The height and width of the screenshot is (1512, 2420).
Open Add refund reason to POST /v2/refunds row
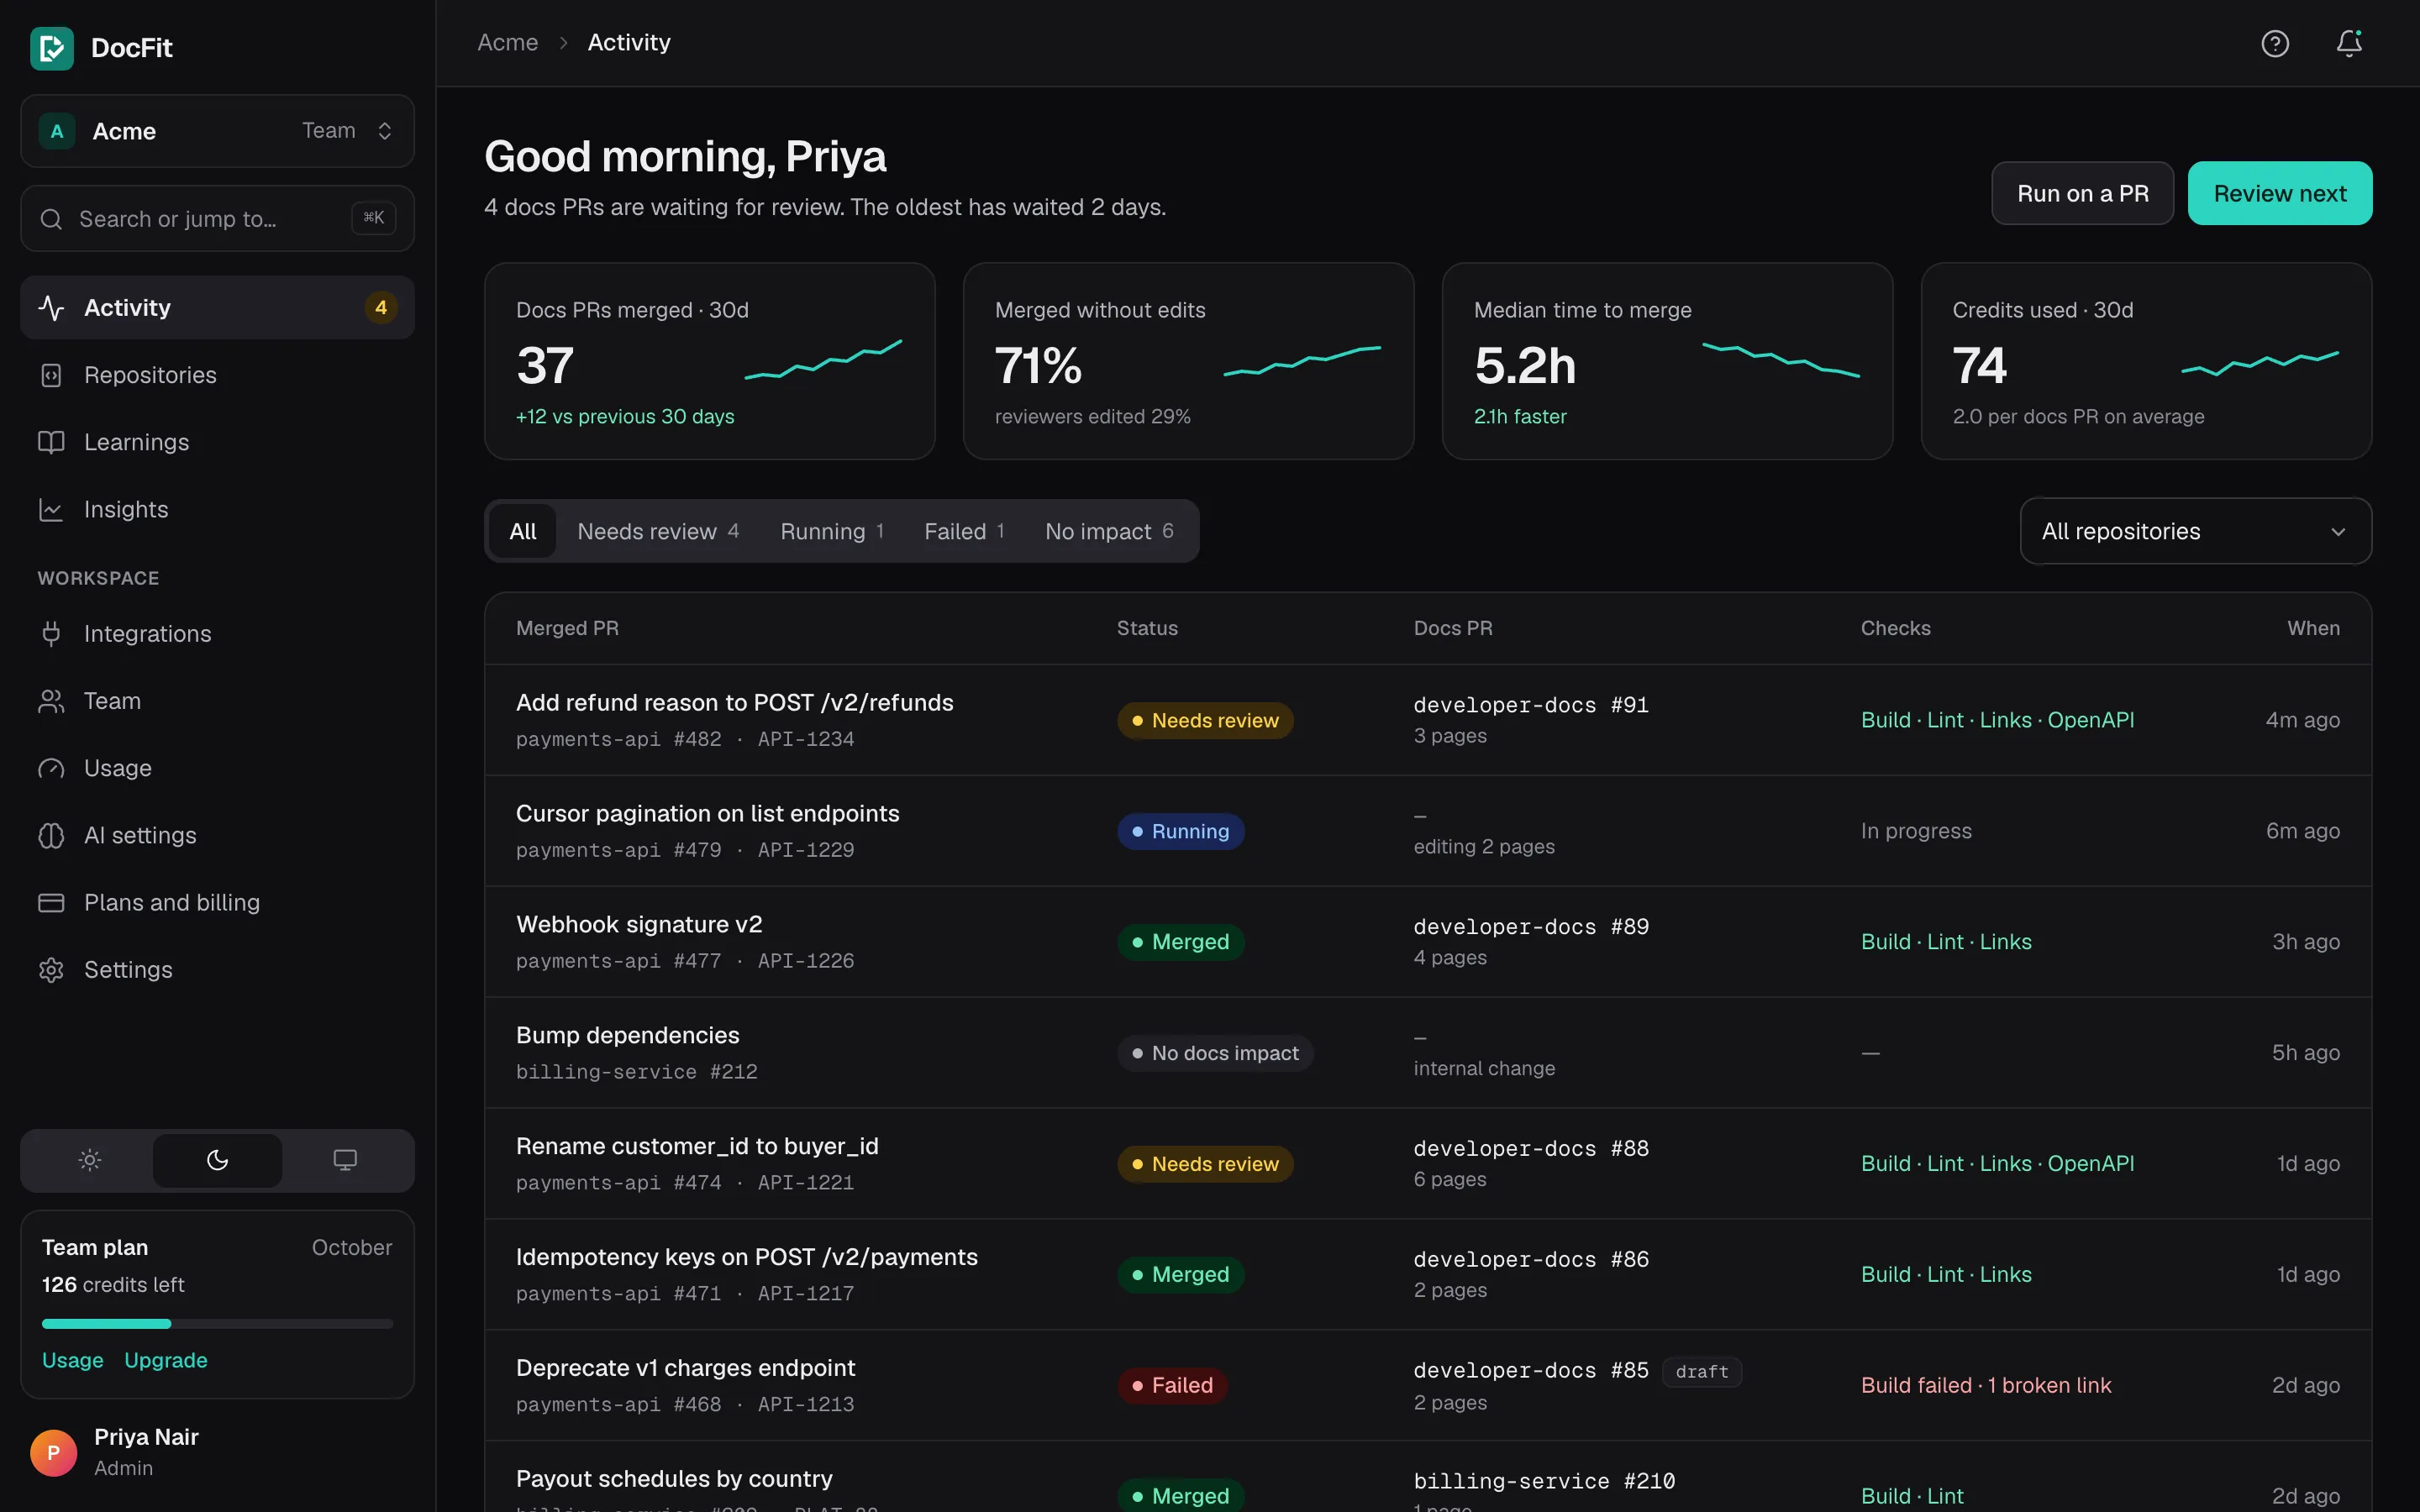pyautogui.click(x=1427, y=720)
